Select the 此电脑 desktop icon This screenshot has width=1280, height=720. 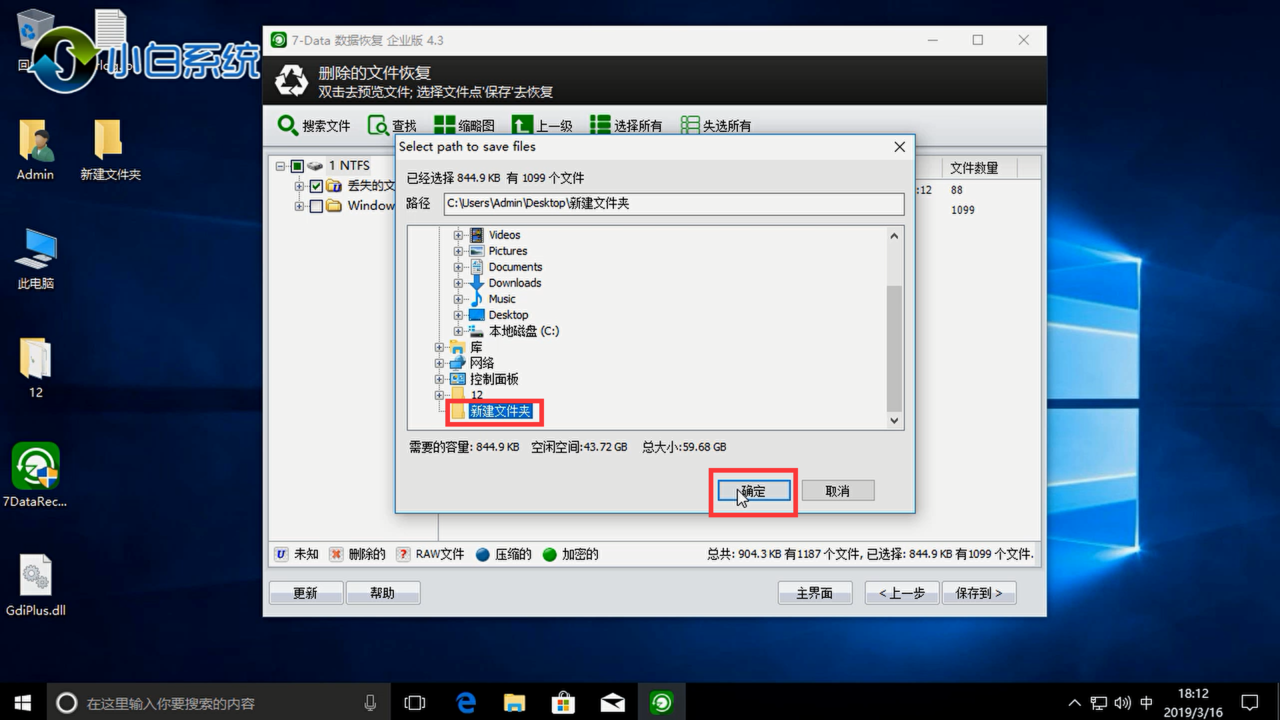pos(36,260)
